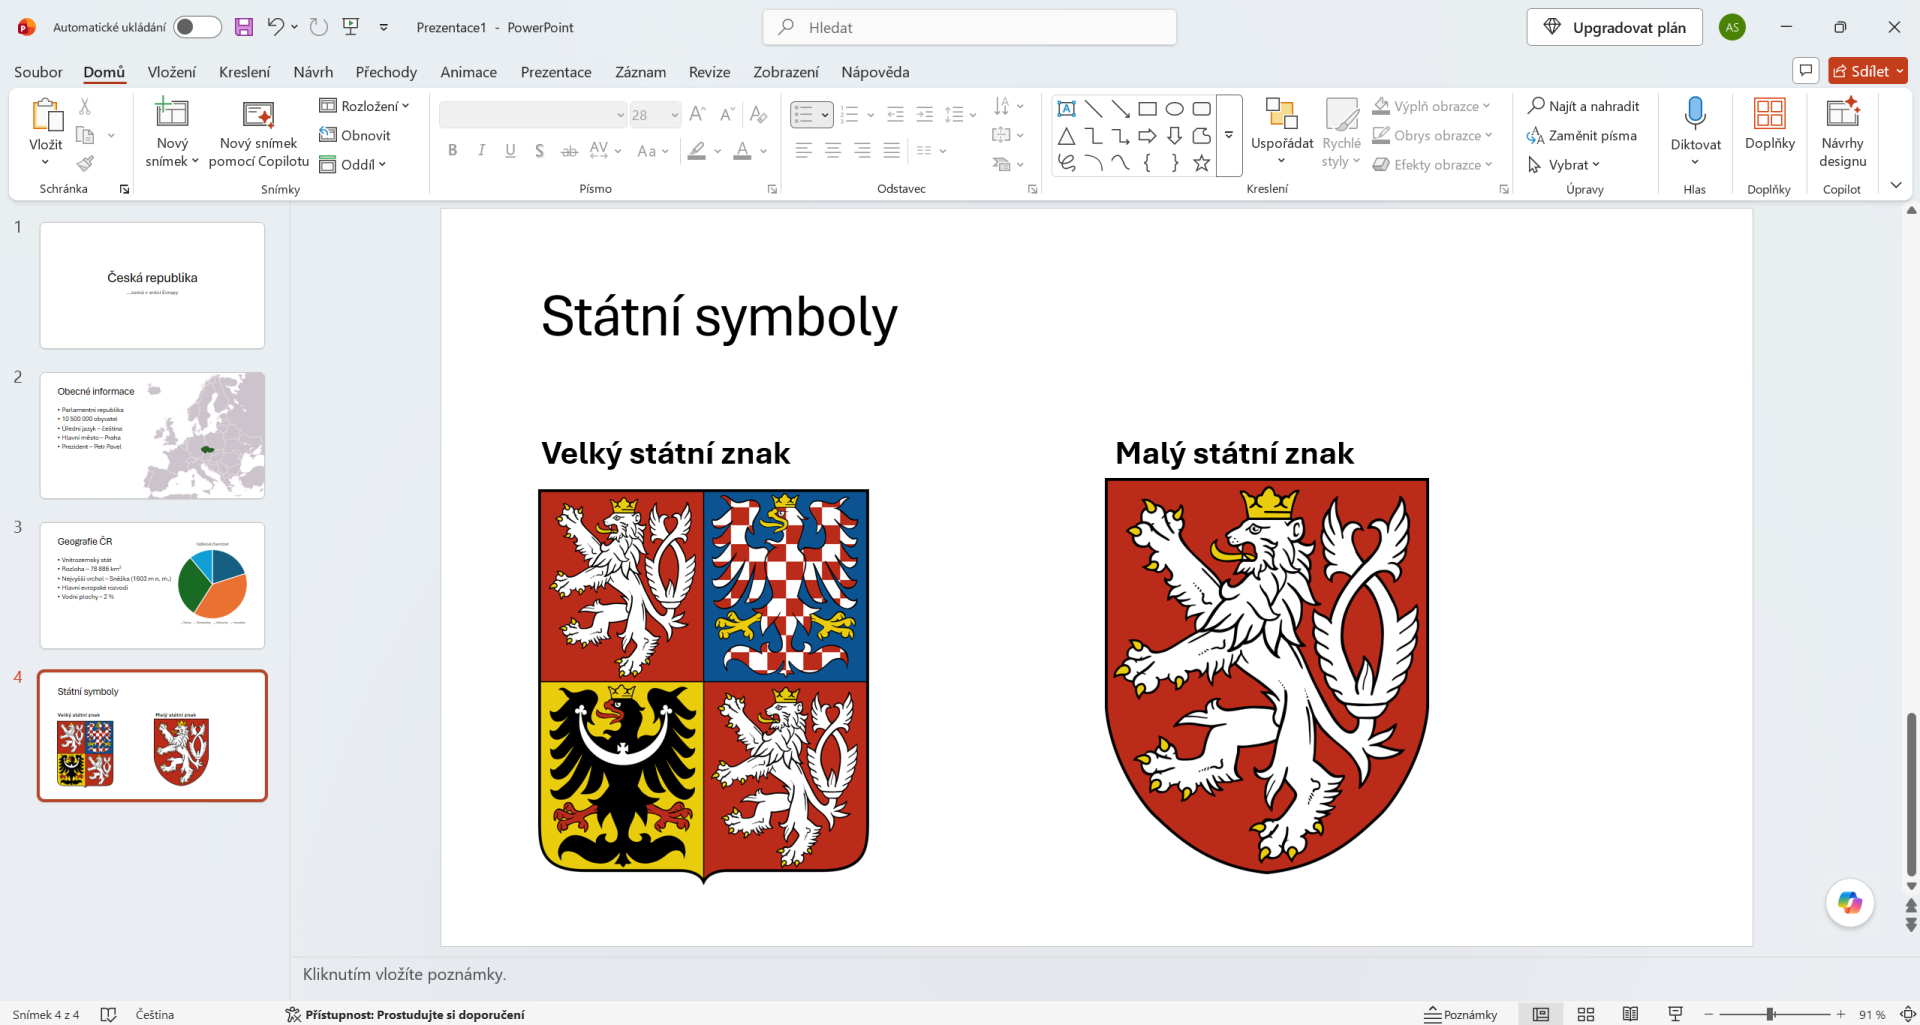This screenshot has height=1025, width=1920.
Task: Clear all formatting icon
Action: pyautogui.click(x=759, y=114)
